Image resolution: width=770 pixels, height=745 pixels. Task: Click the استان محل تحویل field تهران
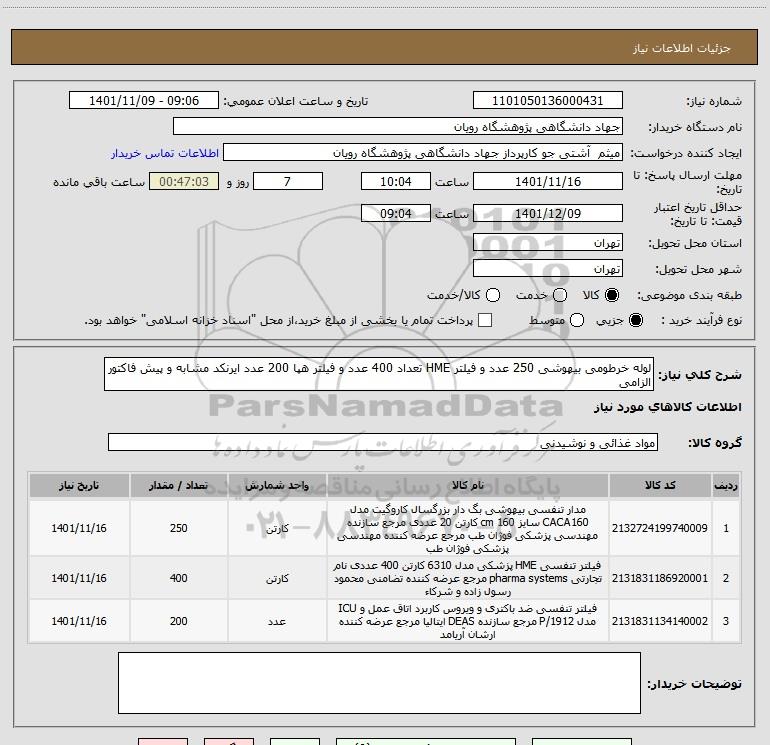coord(548,243)
